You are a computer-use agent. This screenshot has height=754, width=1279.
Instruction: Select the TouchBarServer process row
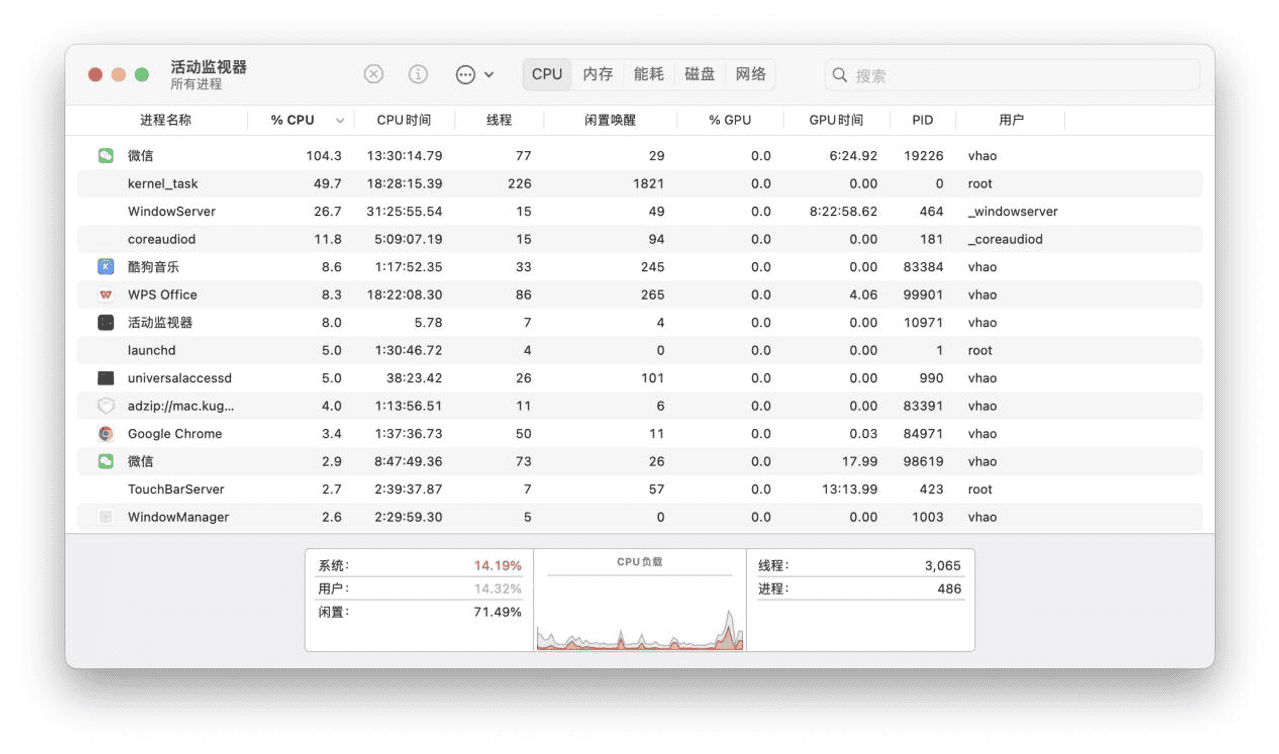coord(640,490)
